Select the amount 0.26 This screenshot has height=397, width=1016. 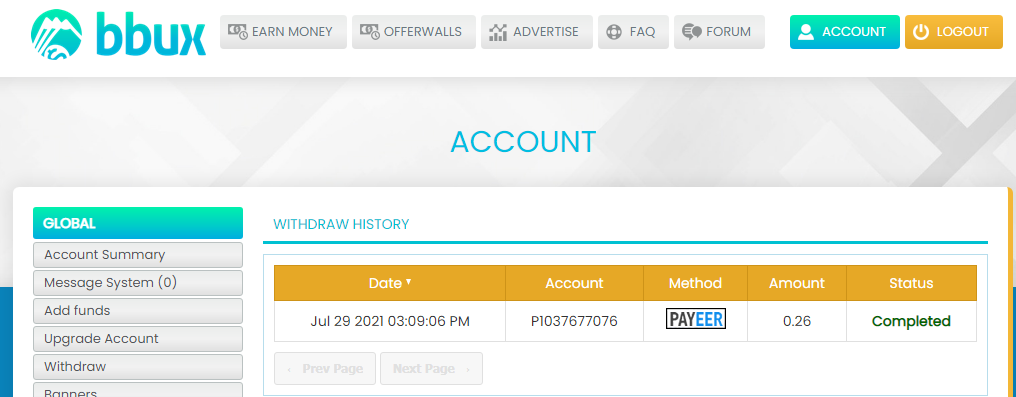(797, 321)
